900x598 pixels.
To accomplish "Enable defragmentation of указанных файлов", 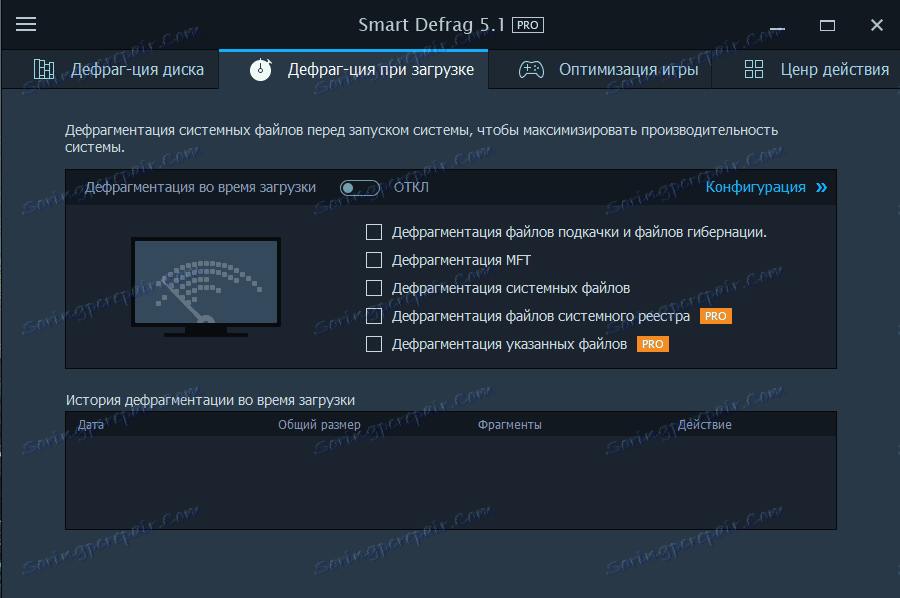I will click(x=374, y=343).
